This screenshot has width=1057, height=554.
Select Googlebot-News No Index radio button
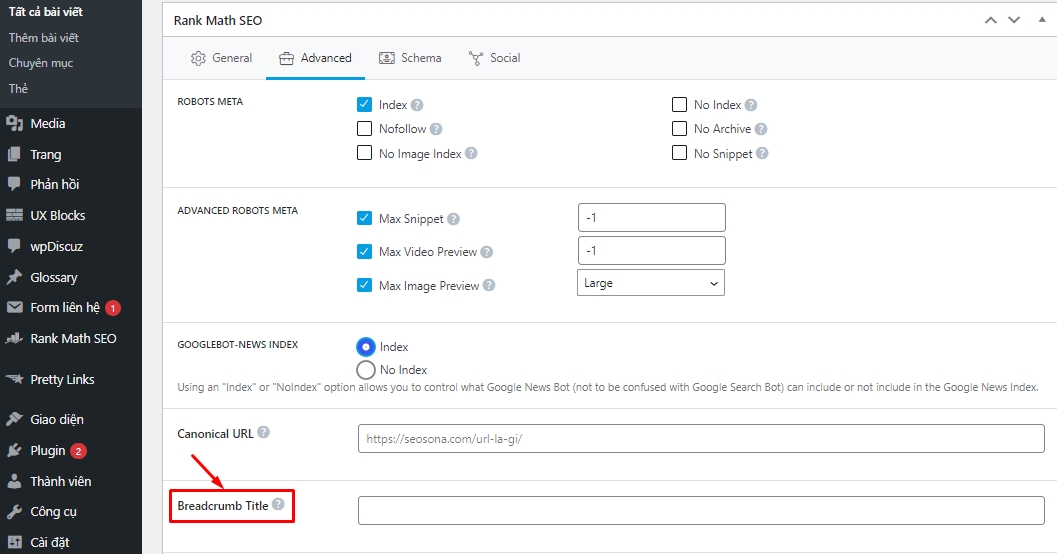point(365,369)
